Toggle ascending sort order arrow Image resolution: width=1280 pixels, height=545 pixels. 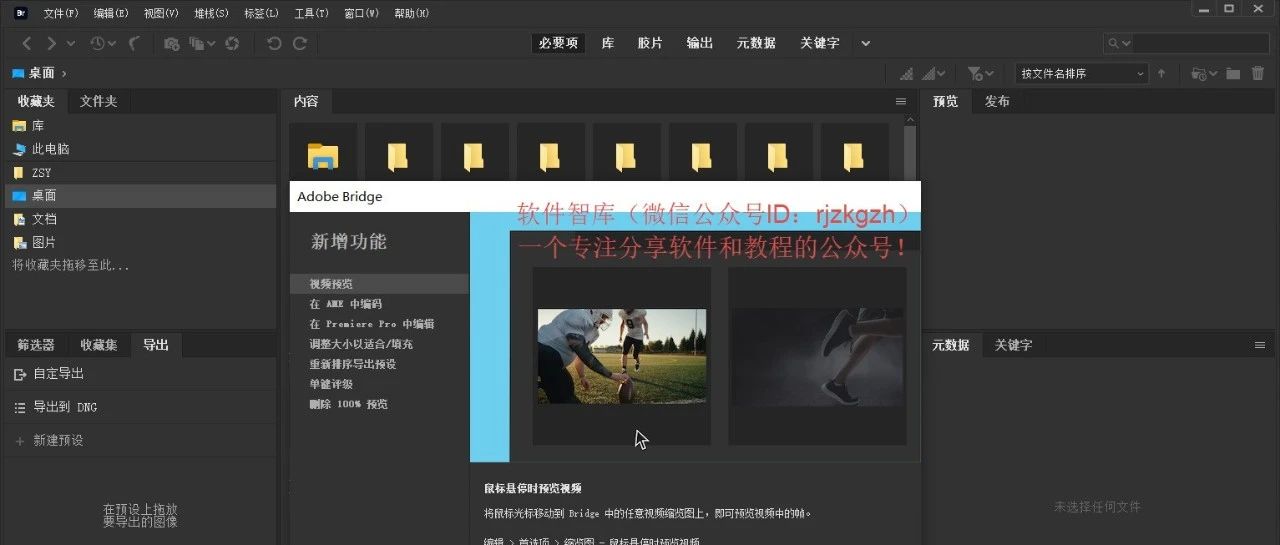point(1161,73)
